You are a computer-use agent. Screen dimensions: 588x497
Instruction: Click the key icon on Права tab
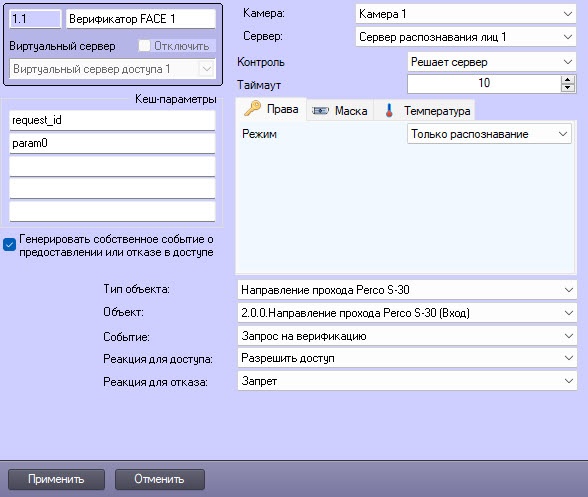point(252,108)
